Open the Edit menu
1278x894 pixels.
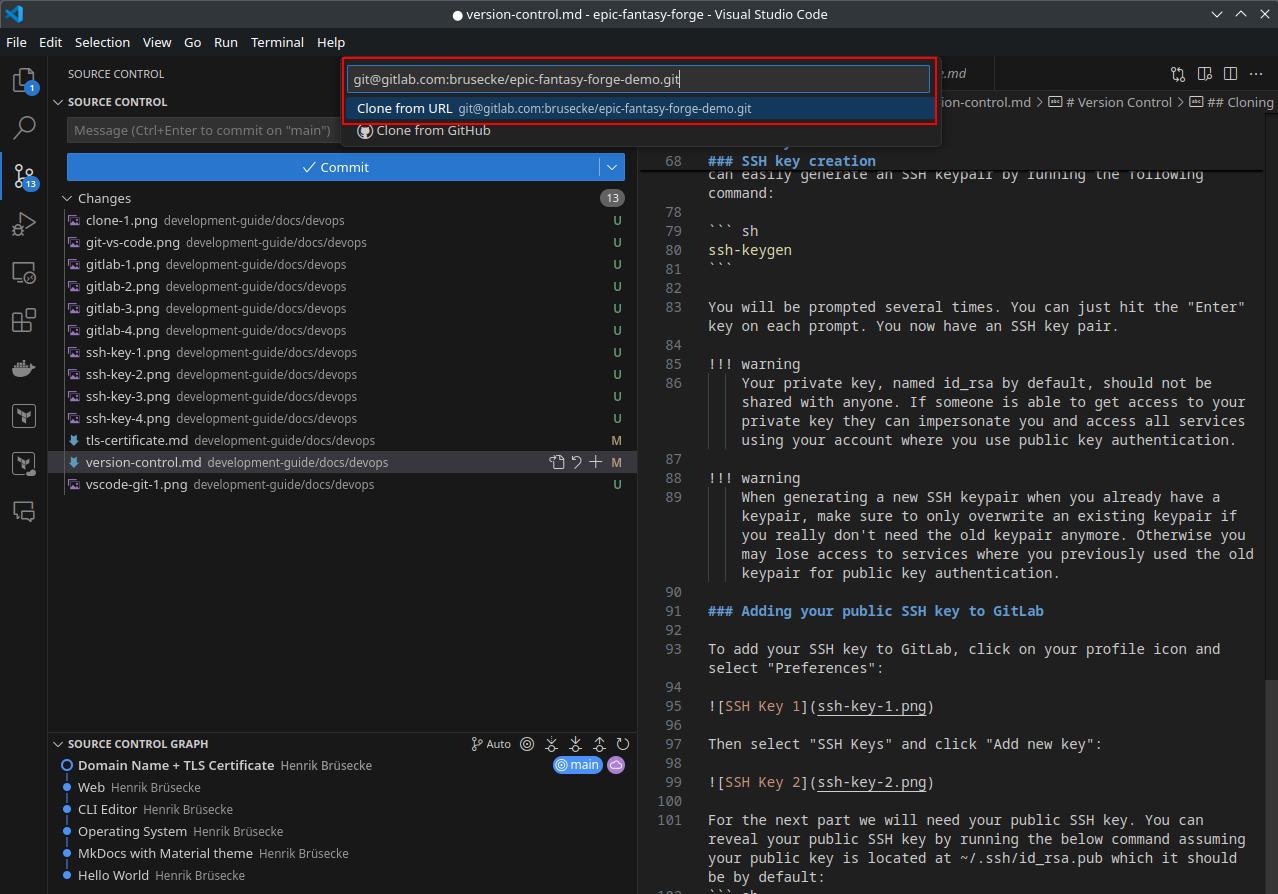coord(51,42)
